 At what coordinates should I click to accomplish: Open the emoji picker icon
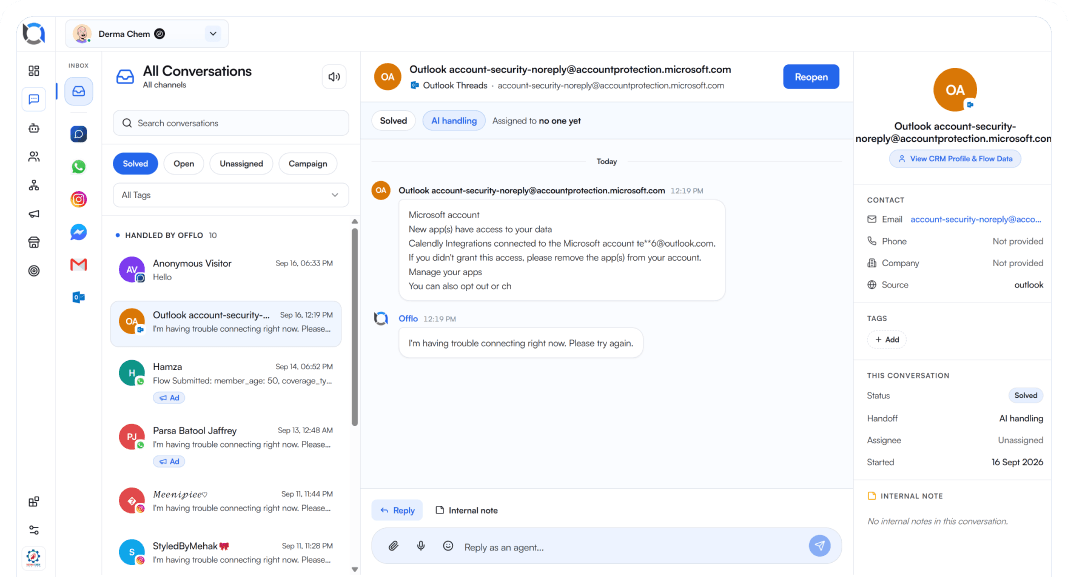click(x=448, y=546)
